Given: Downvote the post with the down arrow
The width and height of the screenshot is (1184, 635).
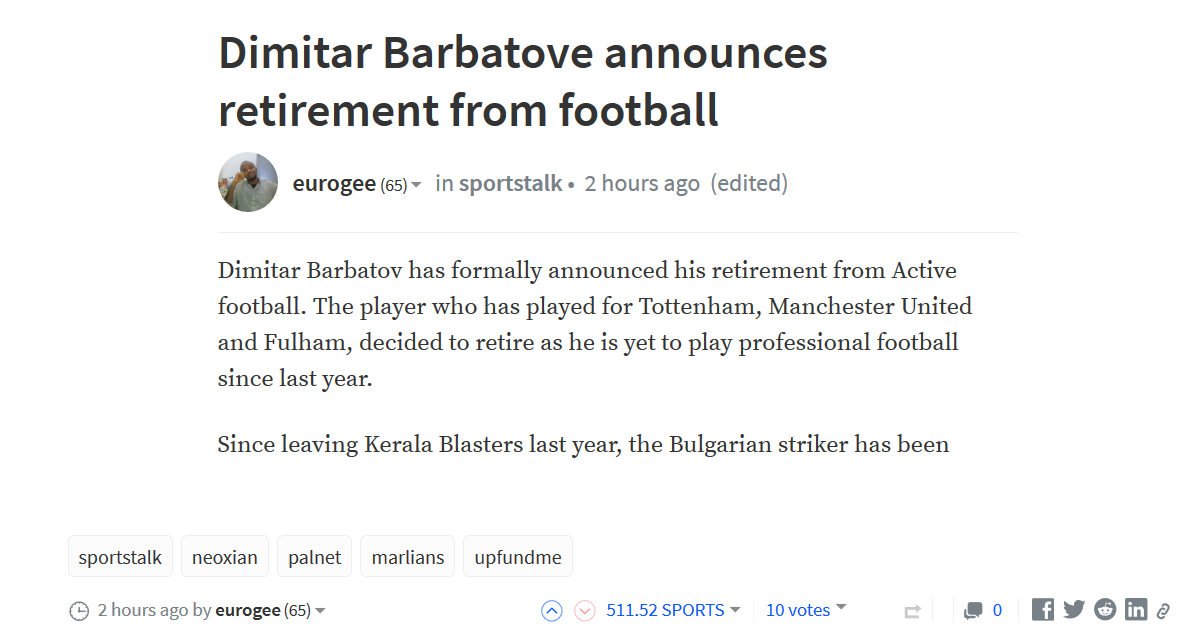Looking at the screenshot, I should pyautogui.click(x=585, y=610).
